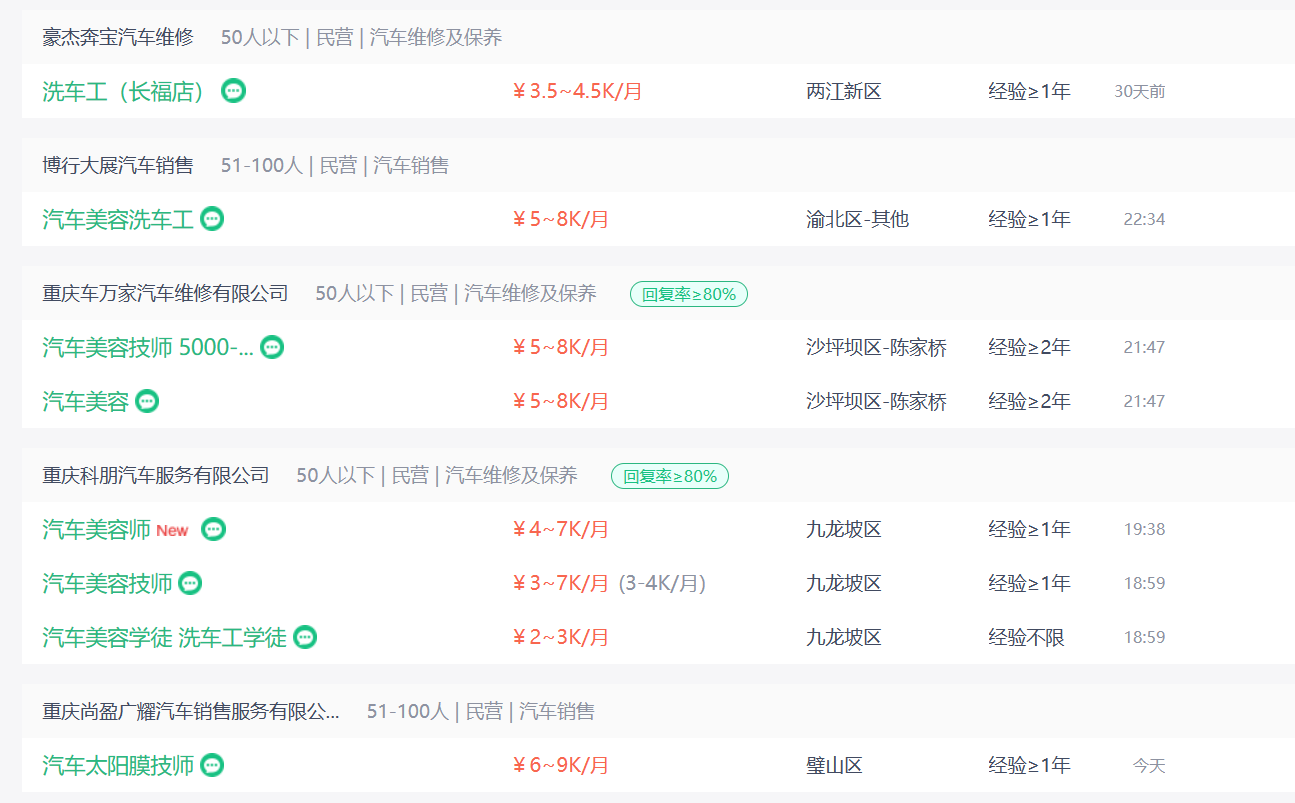Open company 博行大展汽车销售
Viewport: 1295px width, 803px height.
[x=117, y=166]
